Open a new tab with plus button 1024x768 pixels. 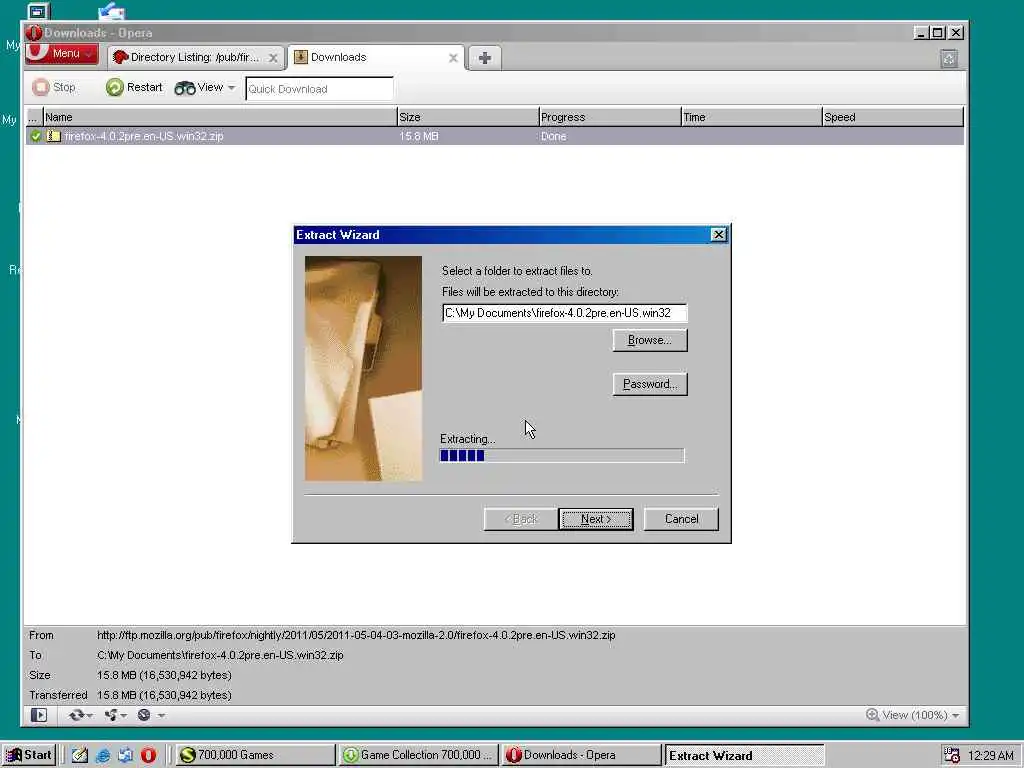(x=485, y=58)
